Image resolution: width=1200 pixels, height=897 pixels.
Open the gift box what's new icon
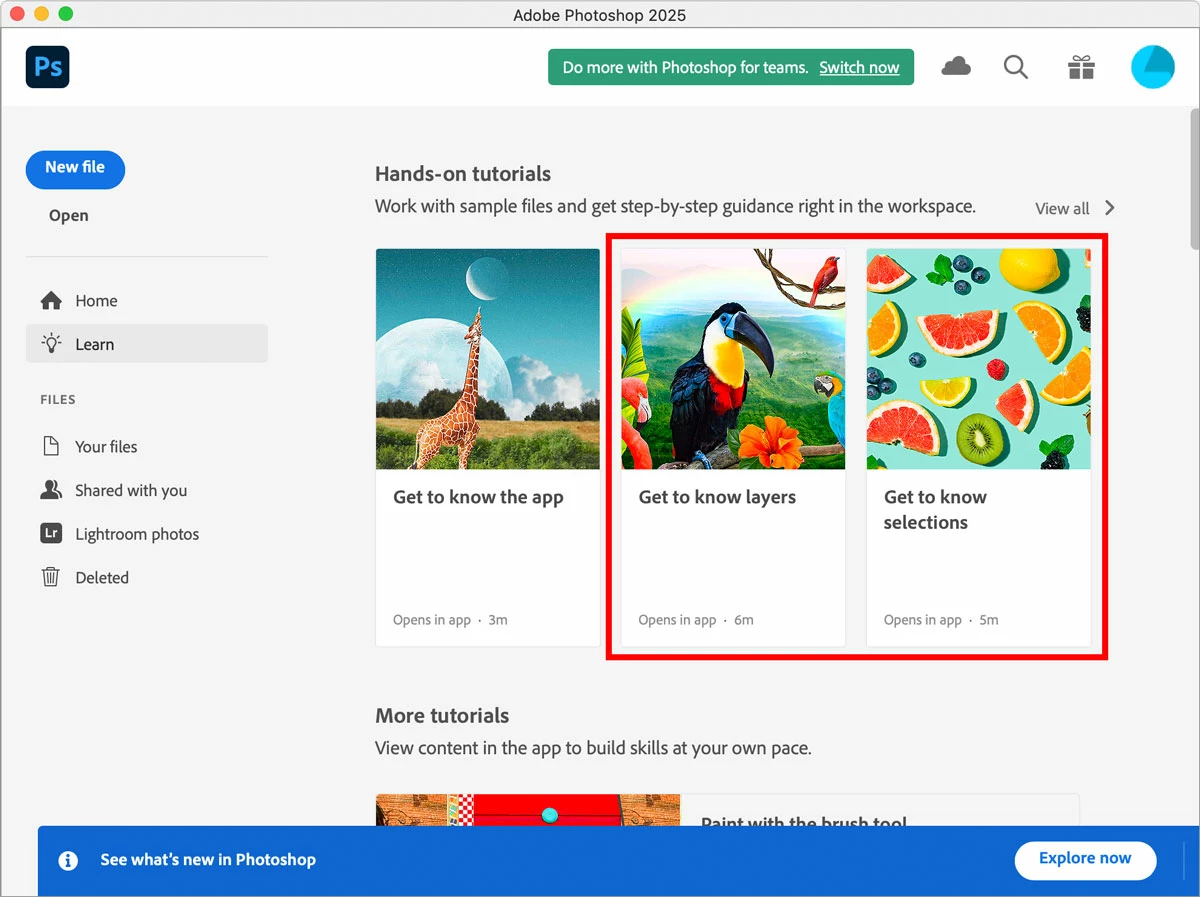point(1081,67)
